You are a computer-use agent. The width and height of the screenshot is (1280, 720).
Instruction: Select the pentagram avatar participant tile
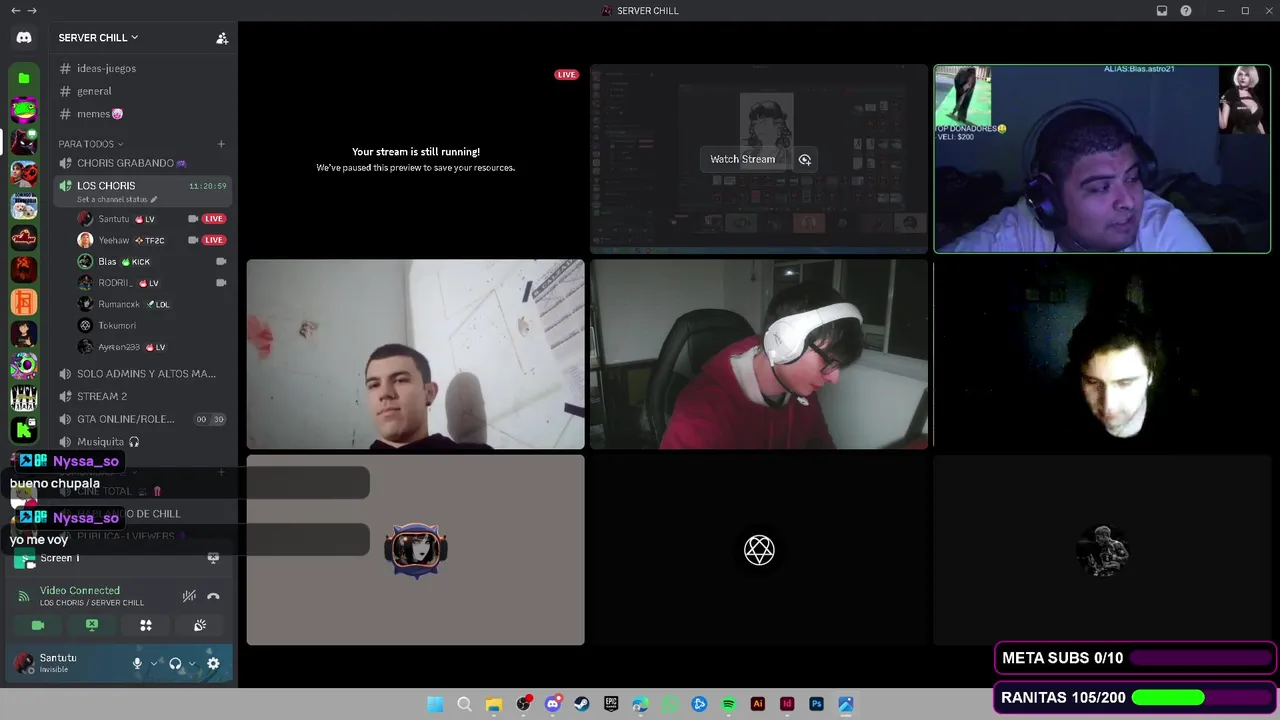tap(759, 550)
